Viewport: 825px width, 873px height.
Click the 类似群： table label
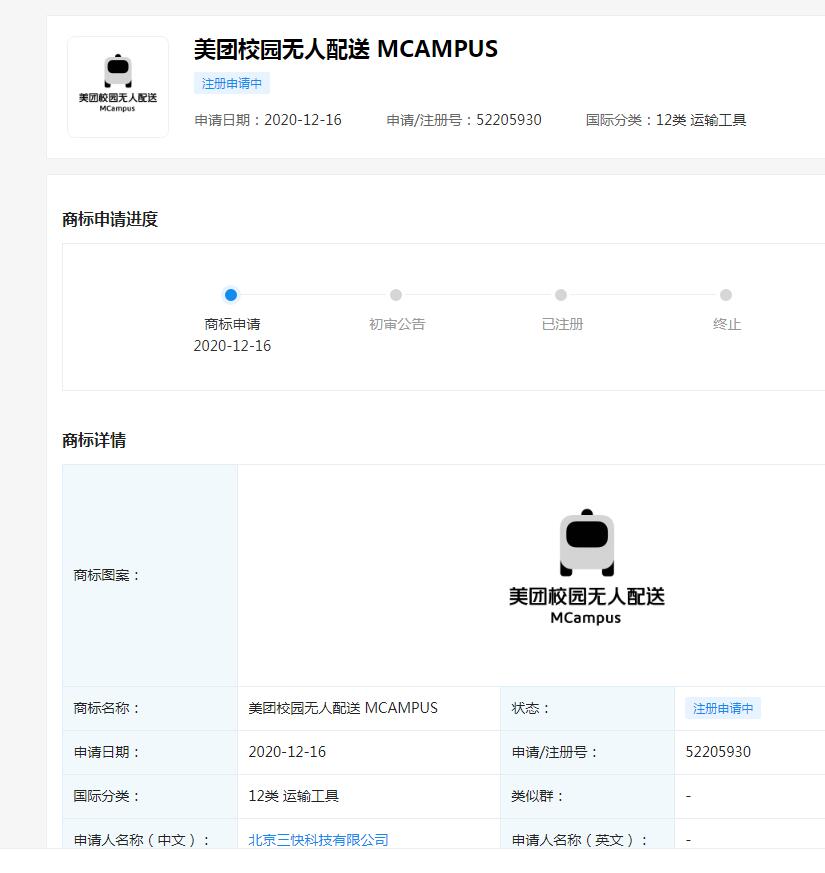(538, 796)
